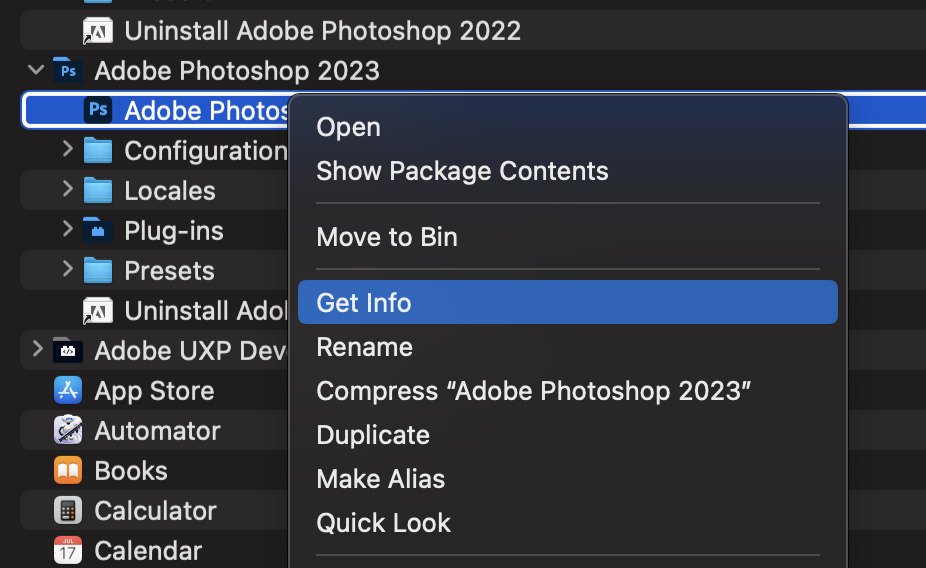Click the Books app icon

pyautogui.click(x=68, y=470)
